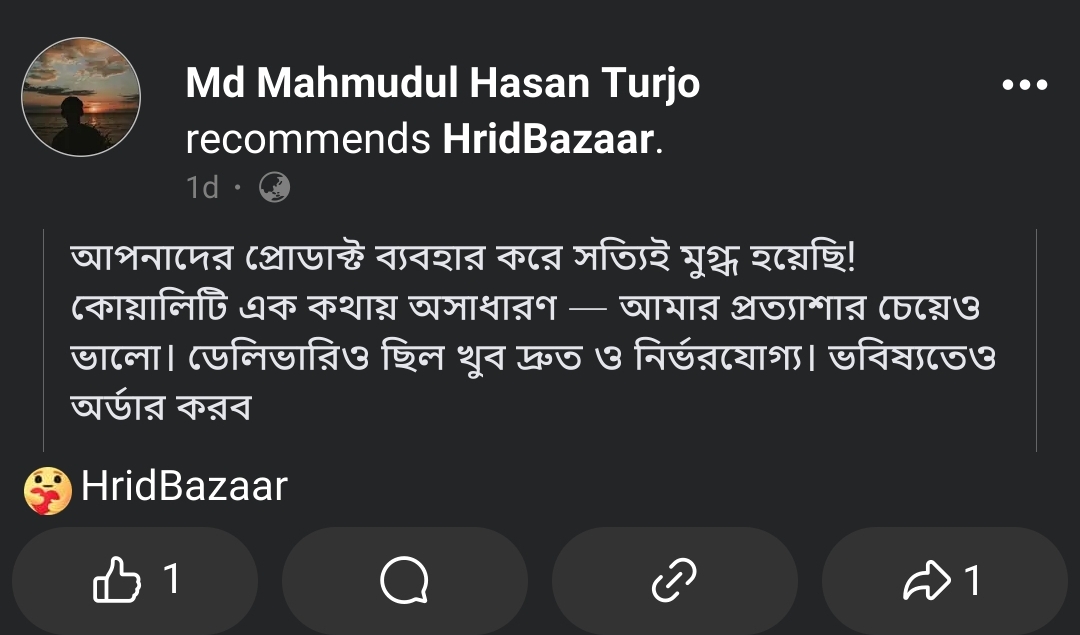
Task: Click the word recommends in header
Action: (x=308, y=139)
